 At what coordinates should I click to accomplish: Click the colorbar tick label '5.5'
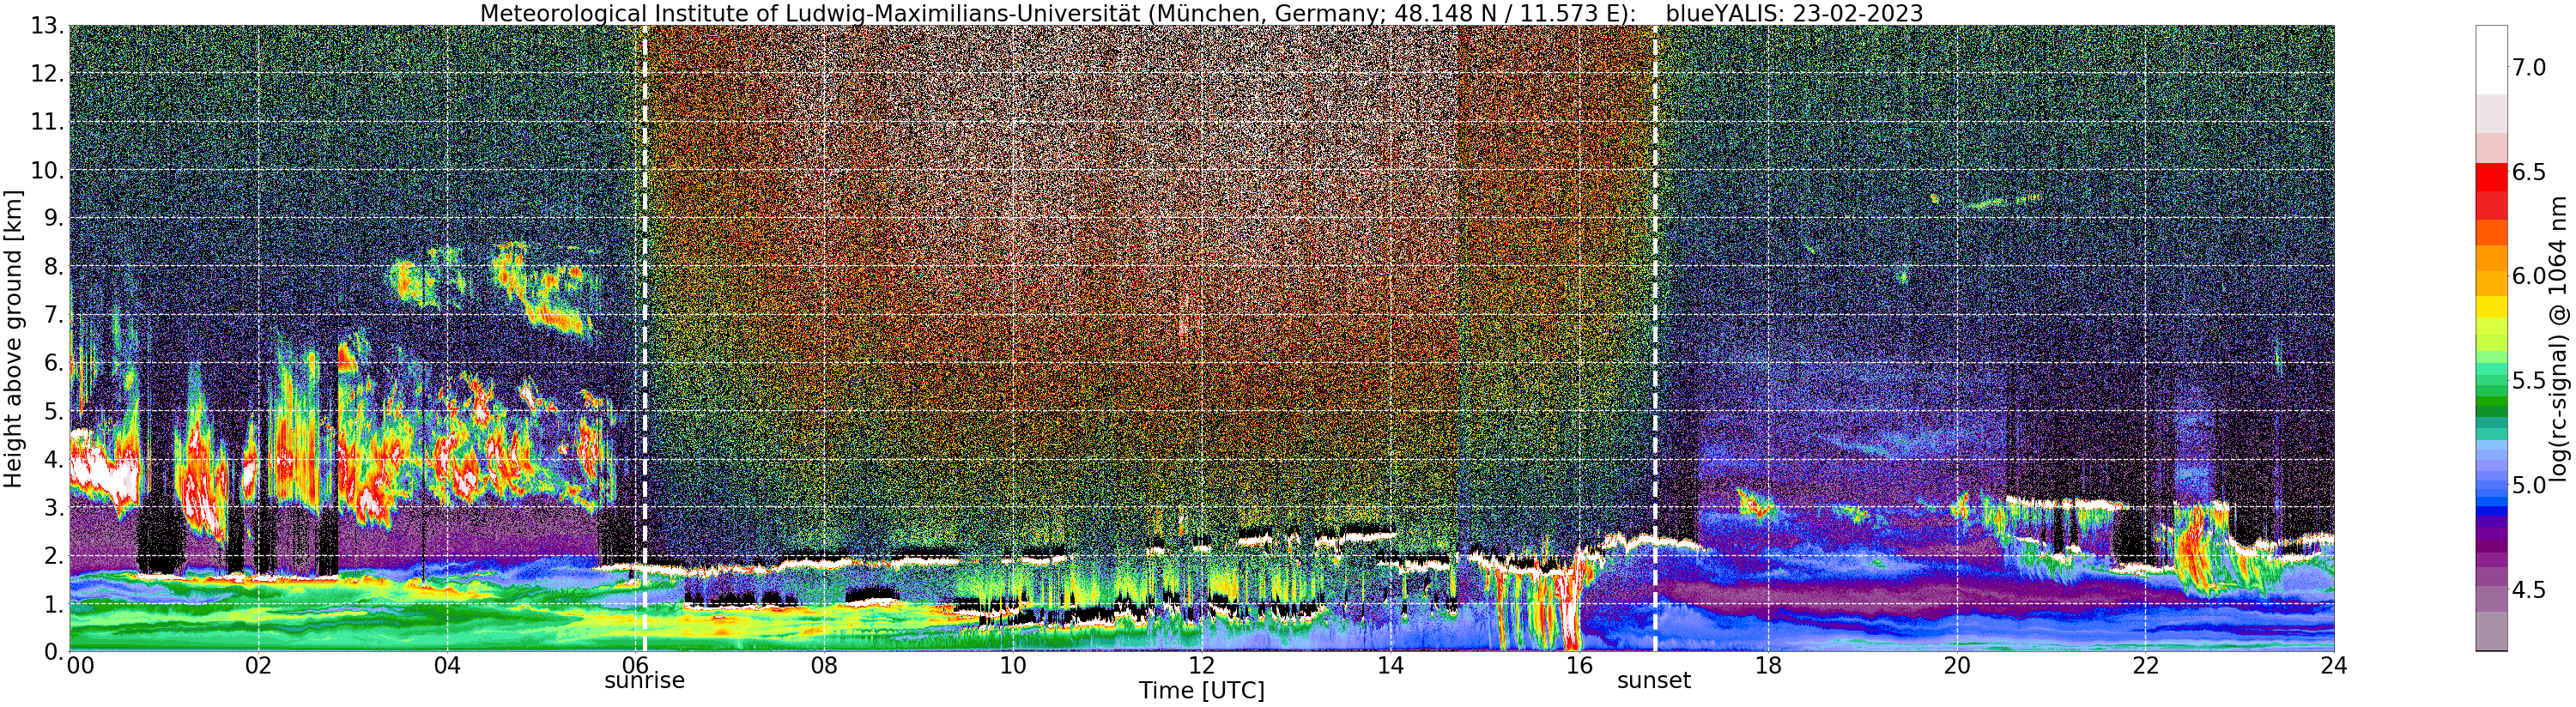(x=2529, y=381)
